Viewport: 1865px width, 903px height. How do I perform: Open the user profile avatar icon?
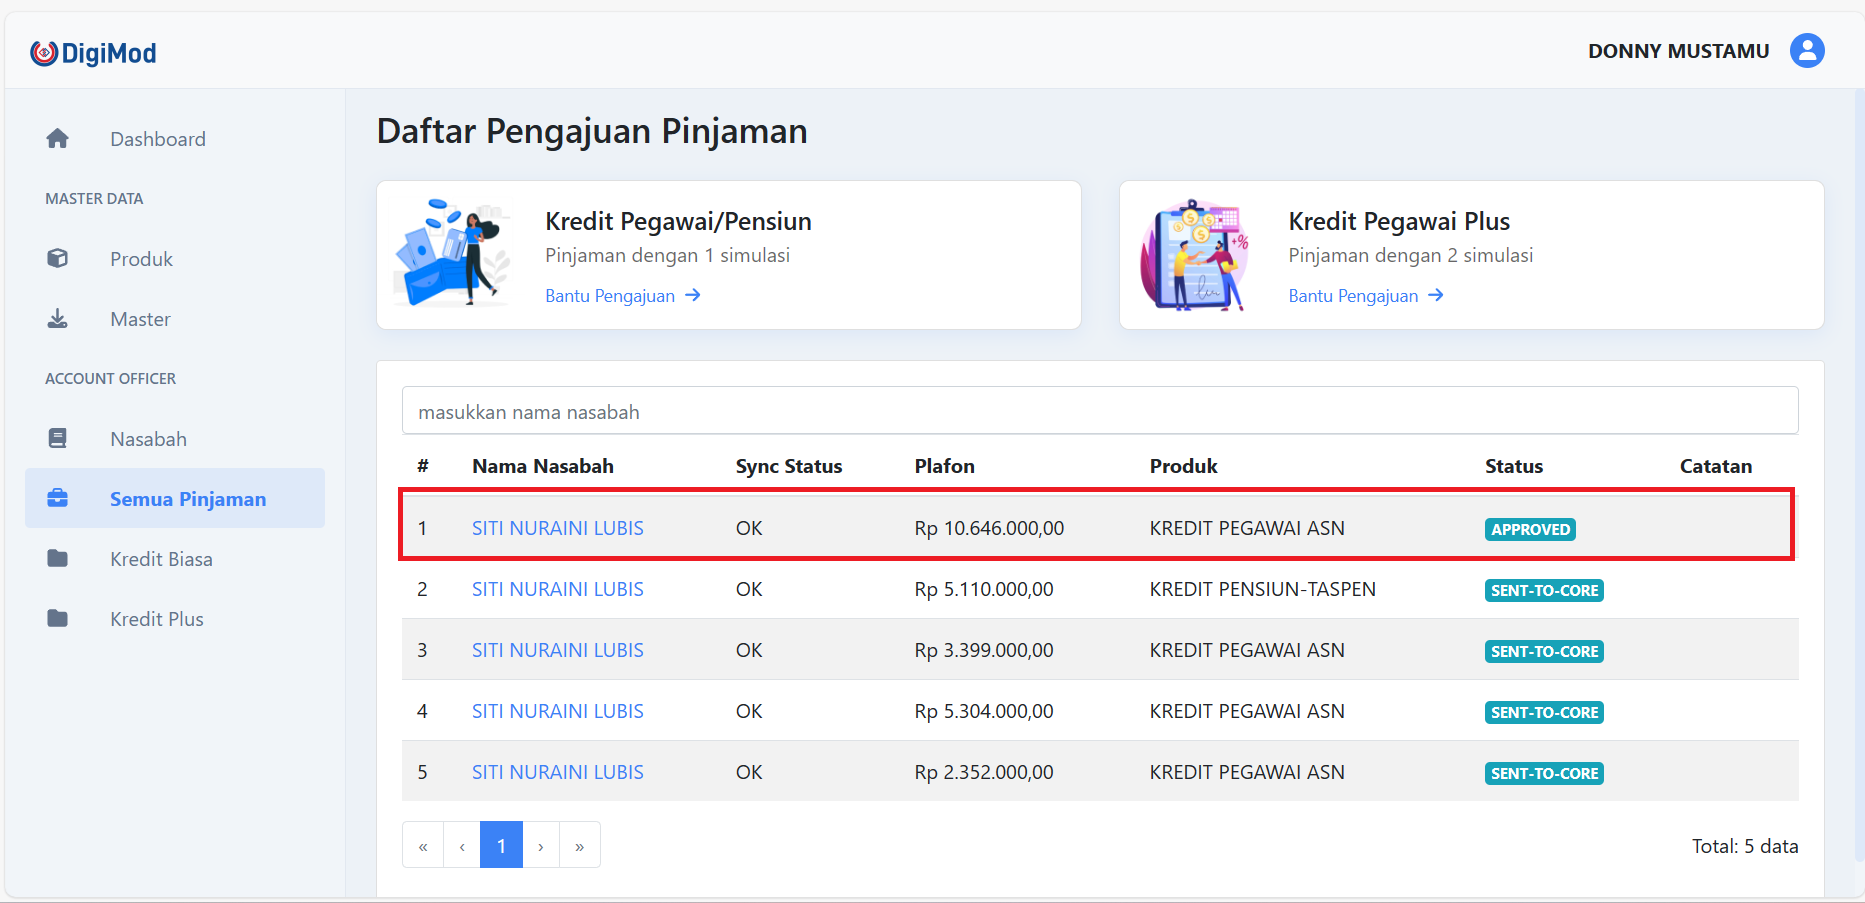(1806, 51)
